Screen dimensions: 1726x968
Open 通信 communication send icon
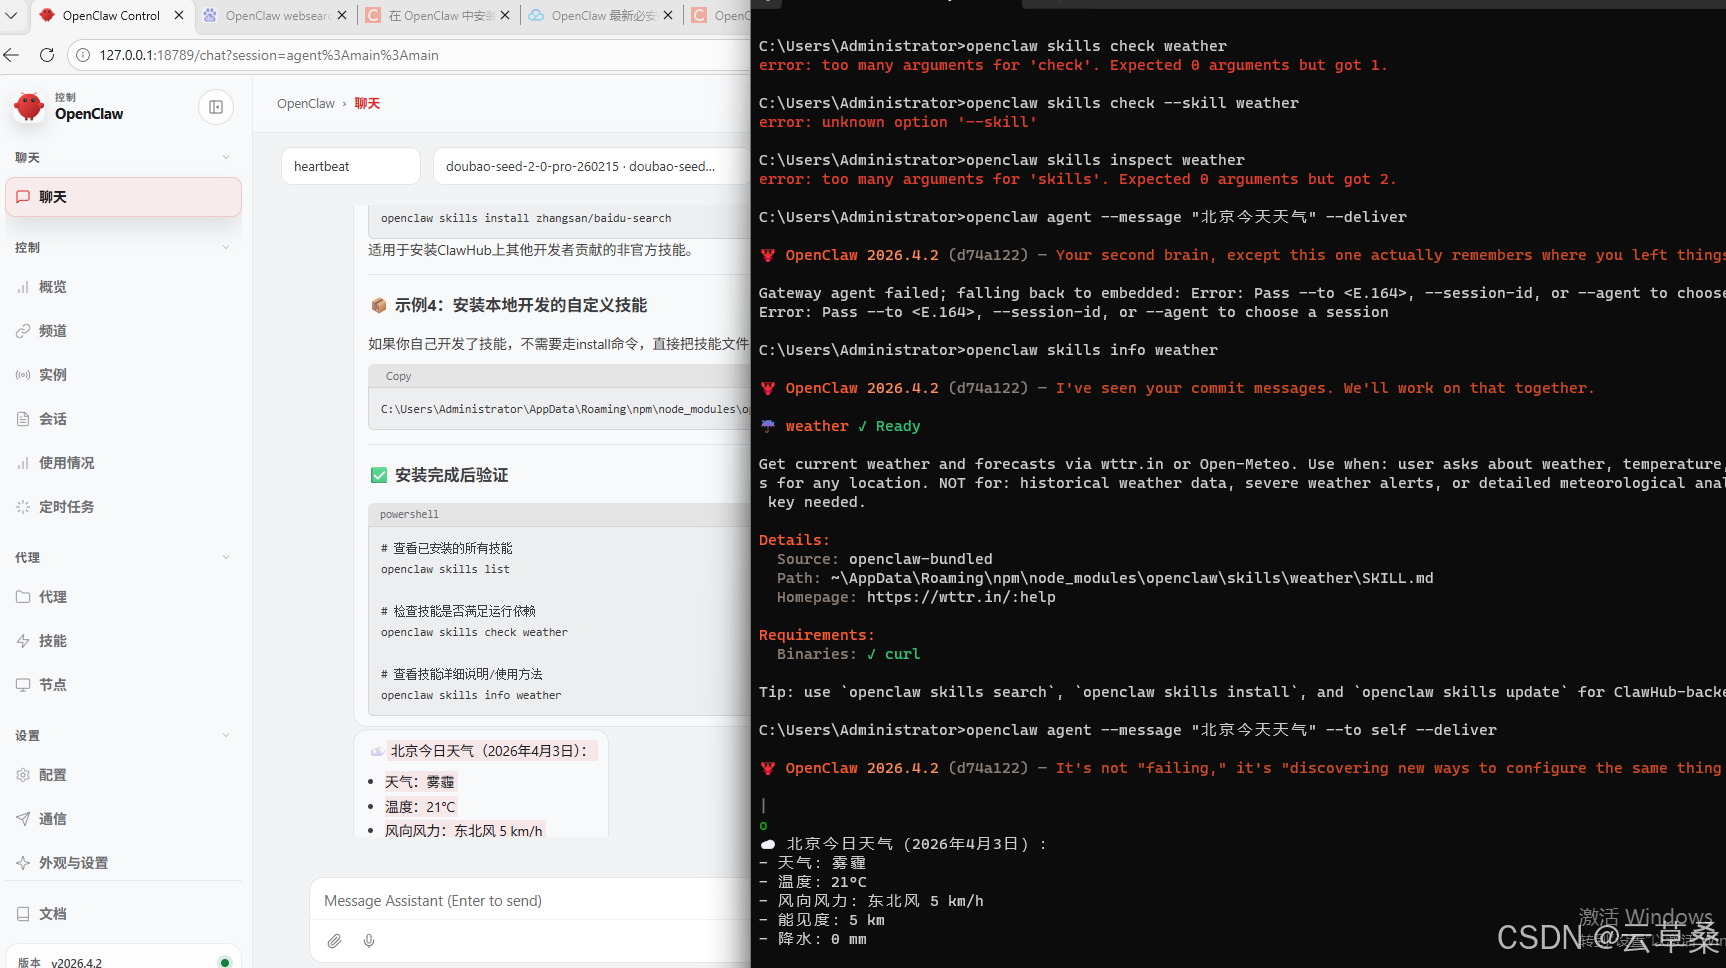[23, 819]
